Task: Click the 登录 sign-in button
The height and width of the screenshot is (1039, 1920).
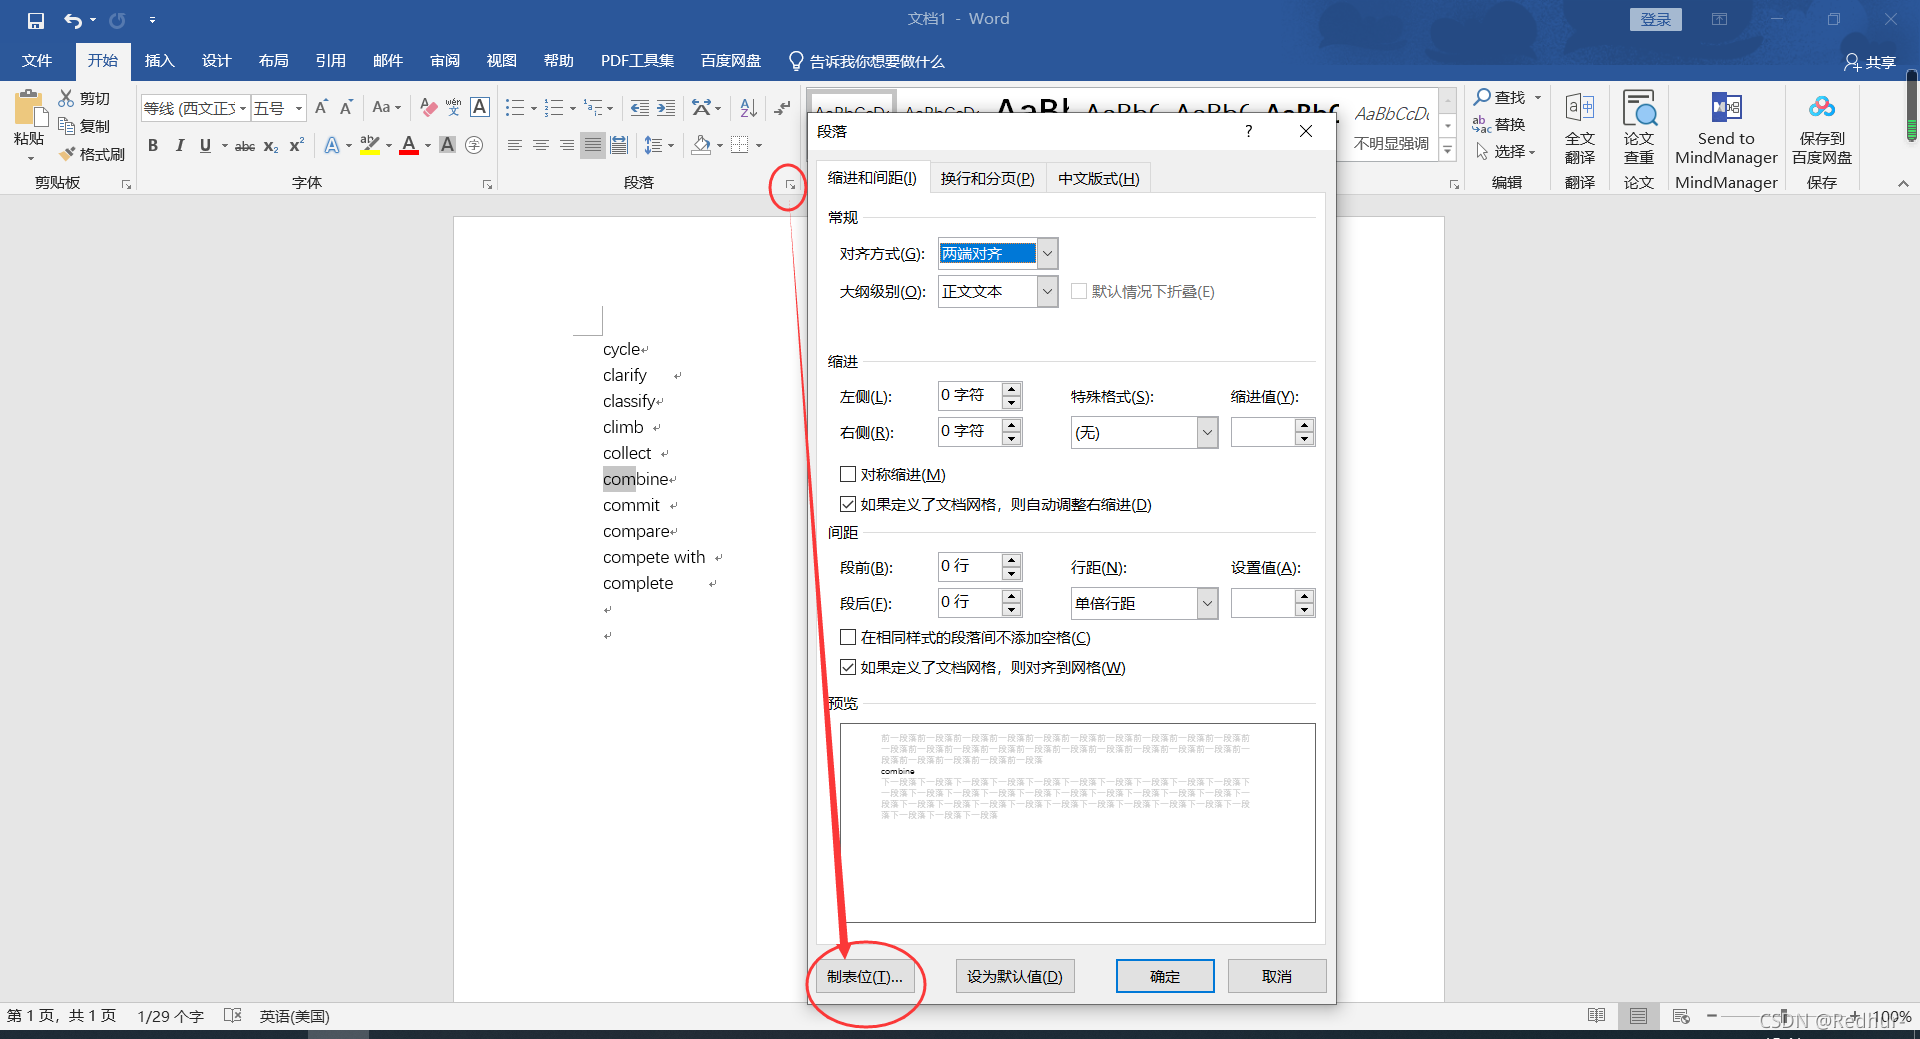Action: (1656, 20)
